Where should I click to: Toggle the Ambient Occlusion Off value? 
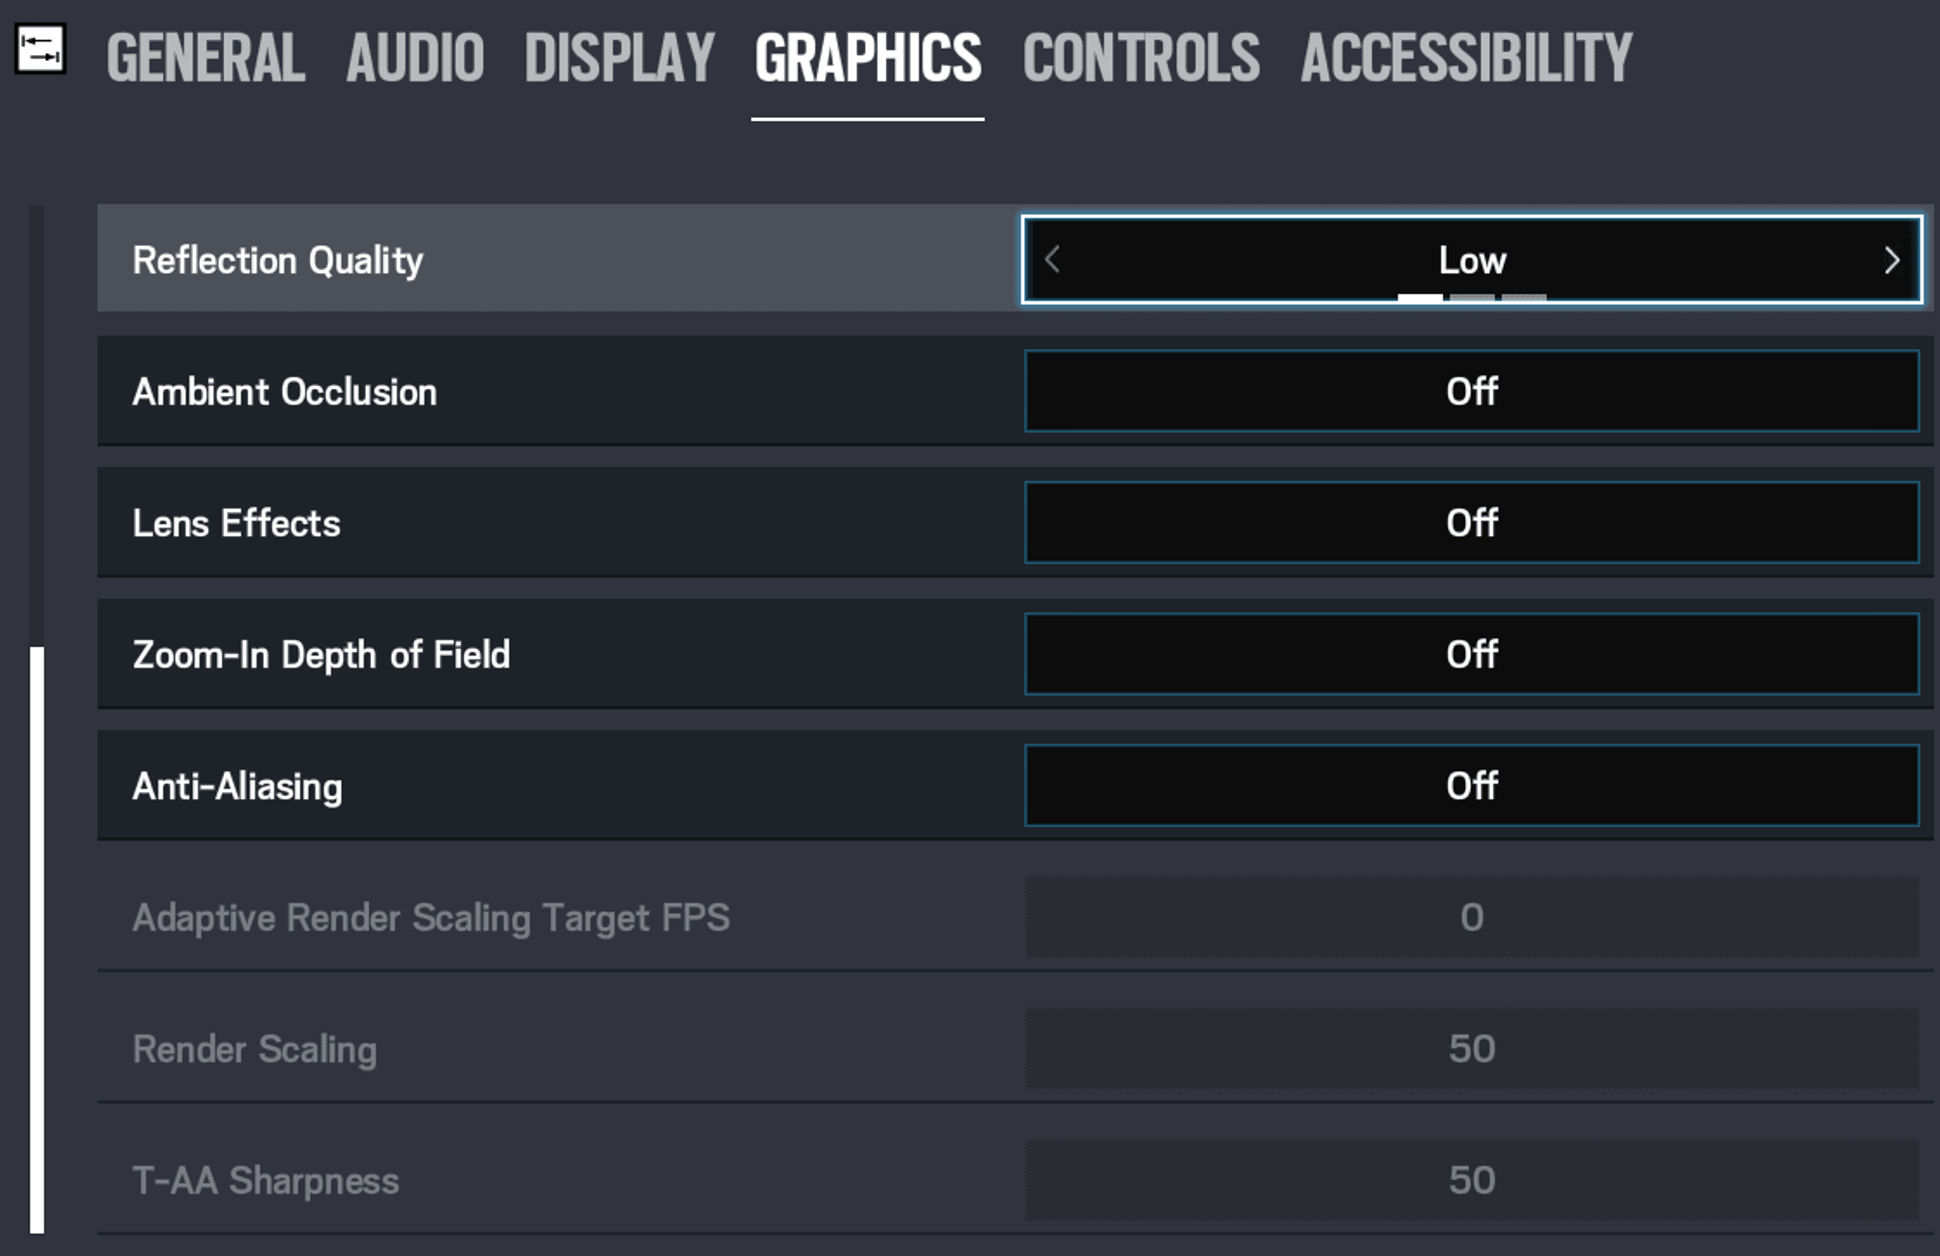coord(1471,391)
